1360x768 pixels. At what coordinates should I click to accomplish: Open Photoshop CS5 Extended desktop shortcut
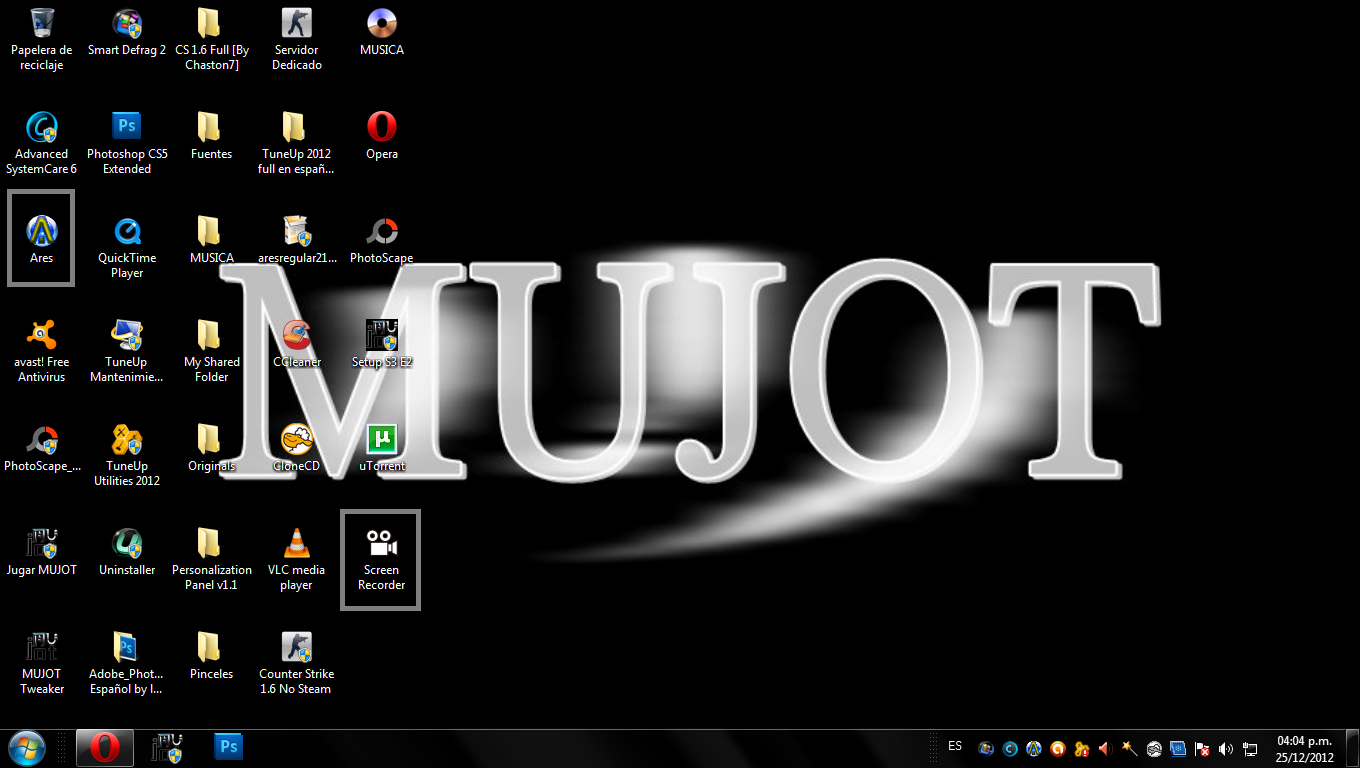pos(127,128)
